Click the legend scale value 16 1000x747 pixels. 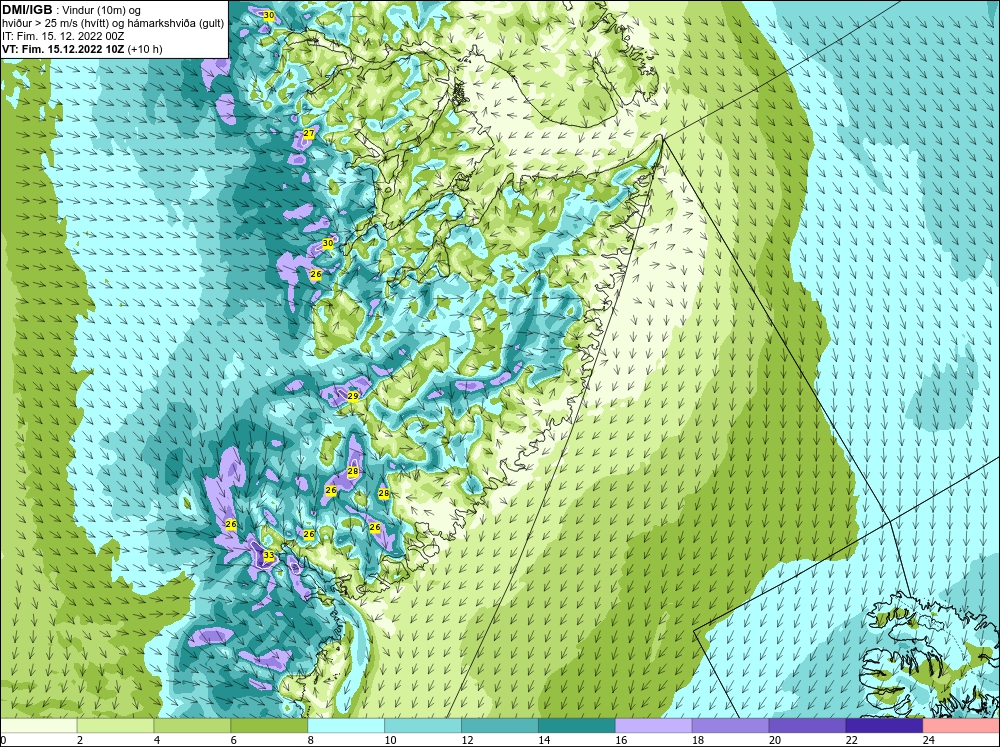(621, 740)
